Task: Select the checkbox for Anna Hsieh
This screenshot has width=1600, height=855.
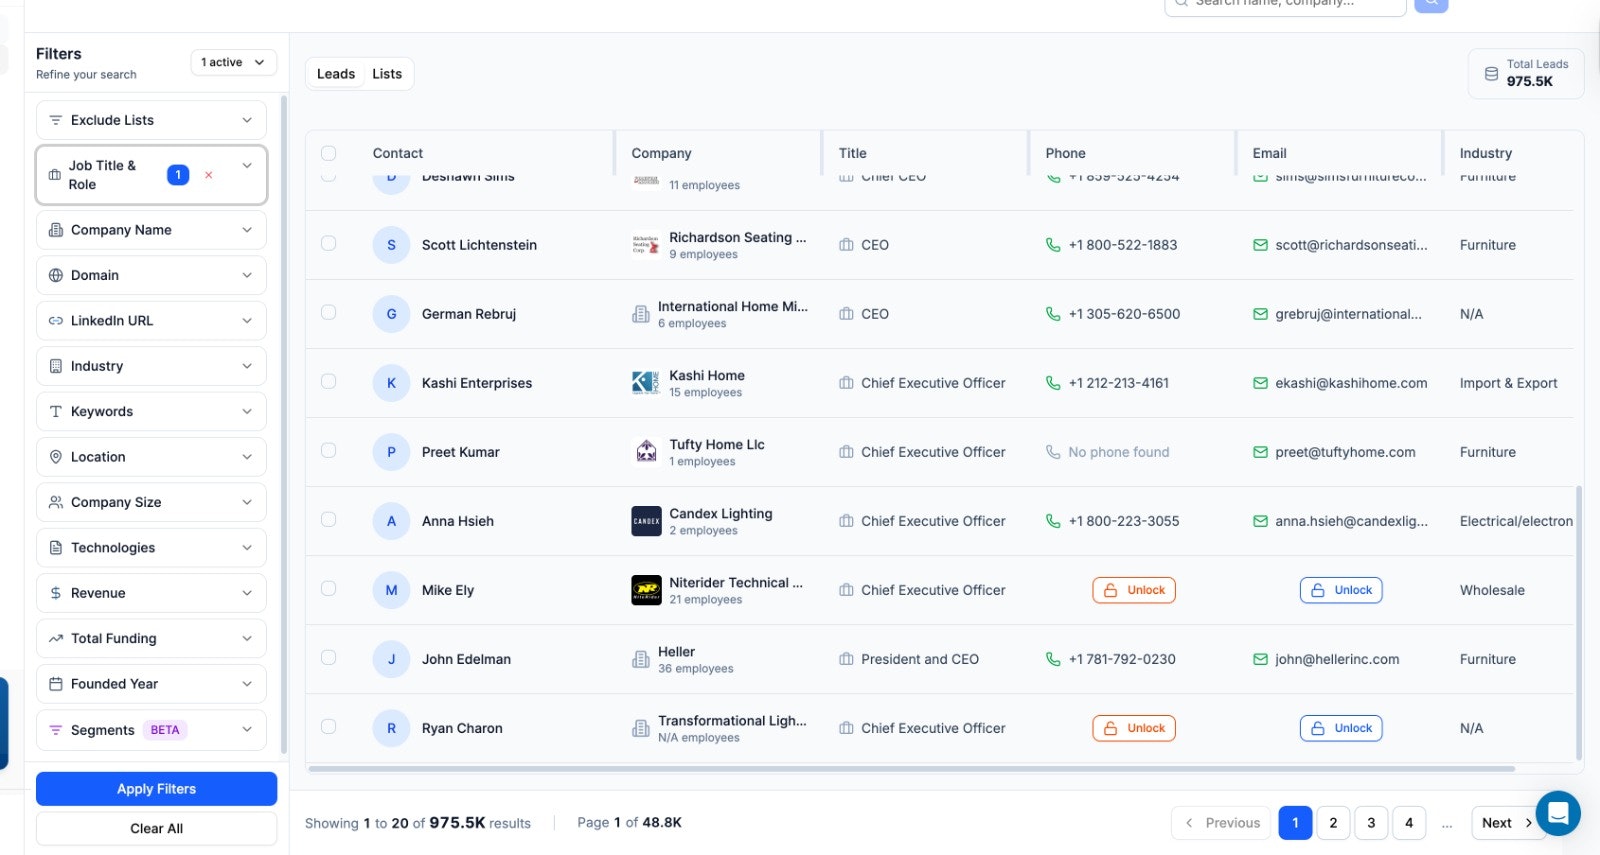Action: 328,519
